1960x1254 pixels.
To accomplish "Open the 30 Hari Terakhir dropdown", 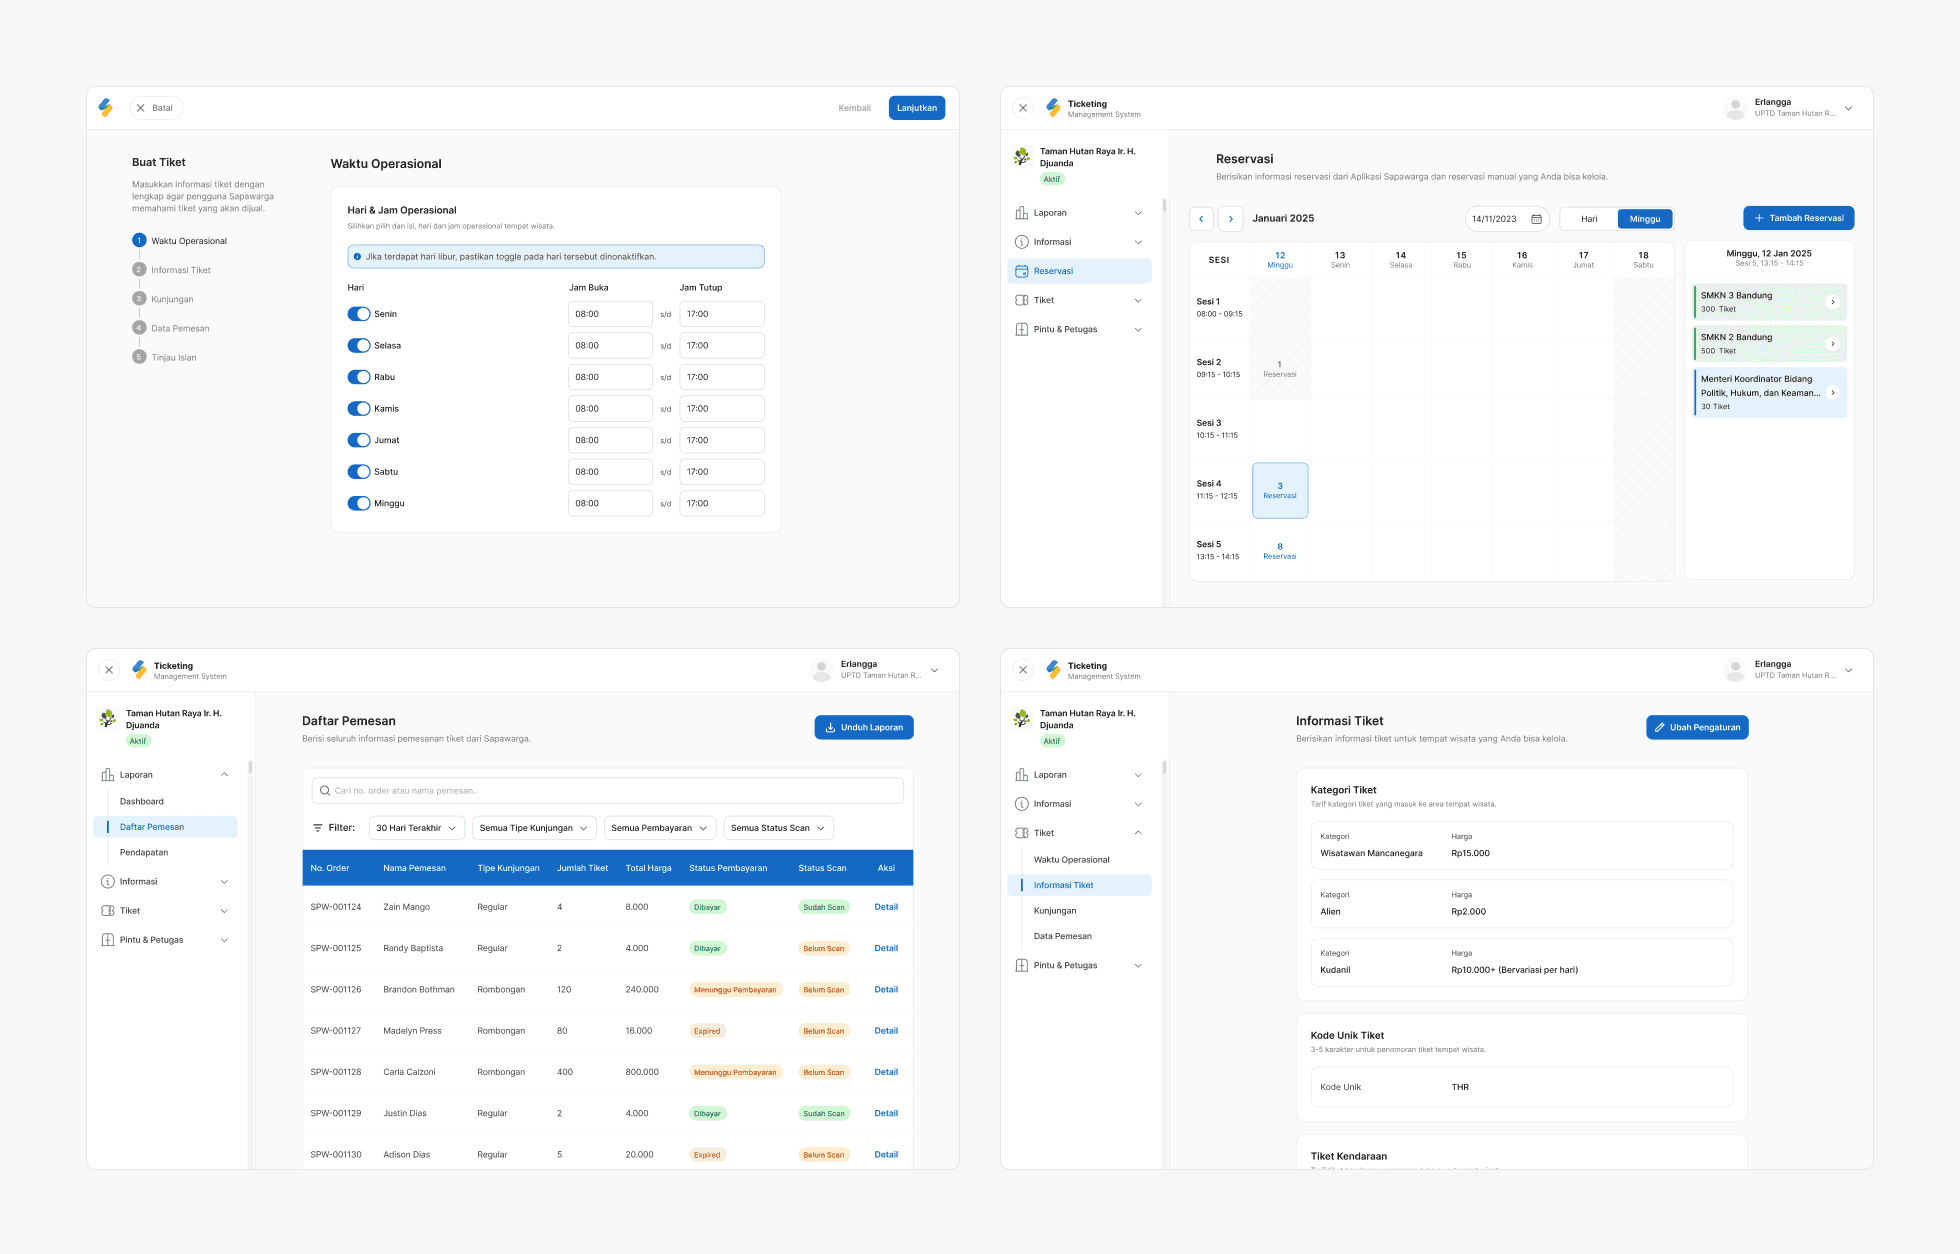I will 416,828.
